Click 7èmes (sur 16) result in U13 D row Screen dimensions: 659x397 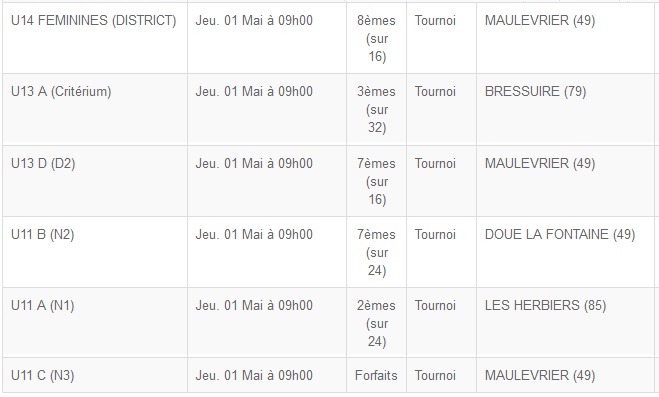click(x=377, y=181)
